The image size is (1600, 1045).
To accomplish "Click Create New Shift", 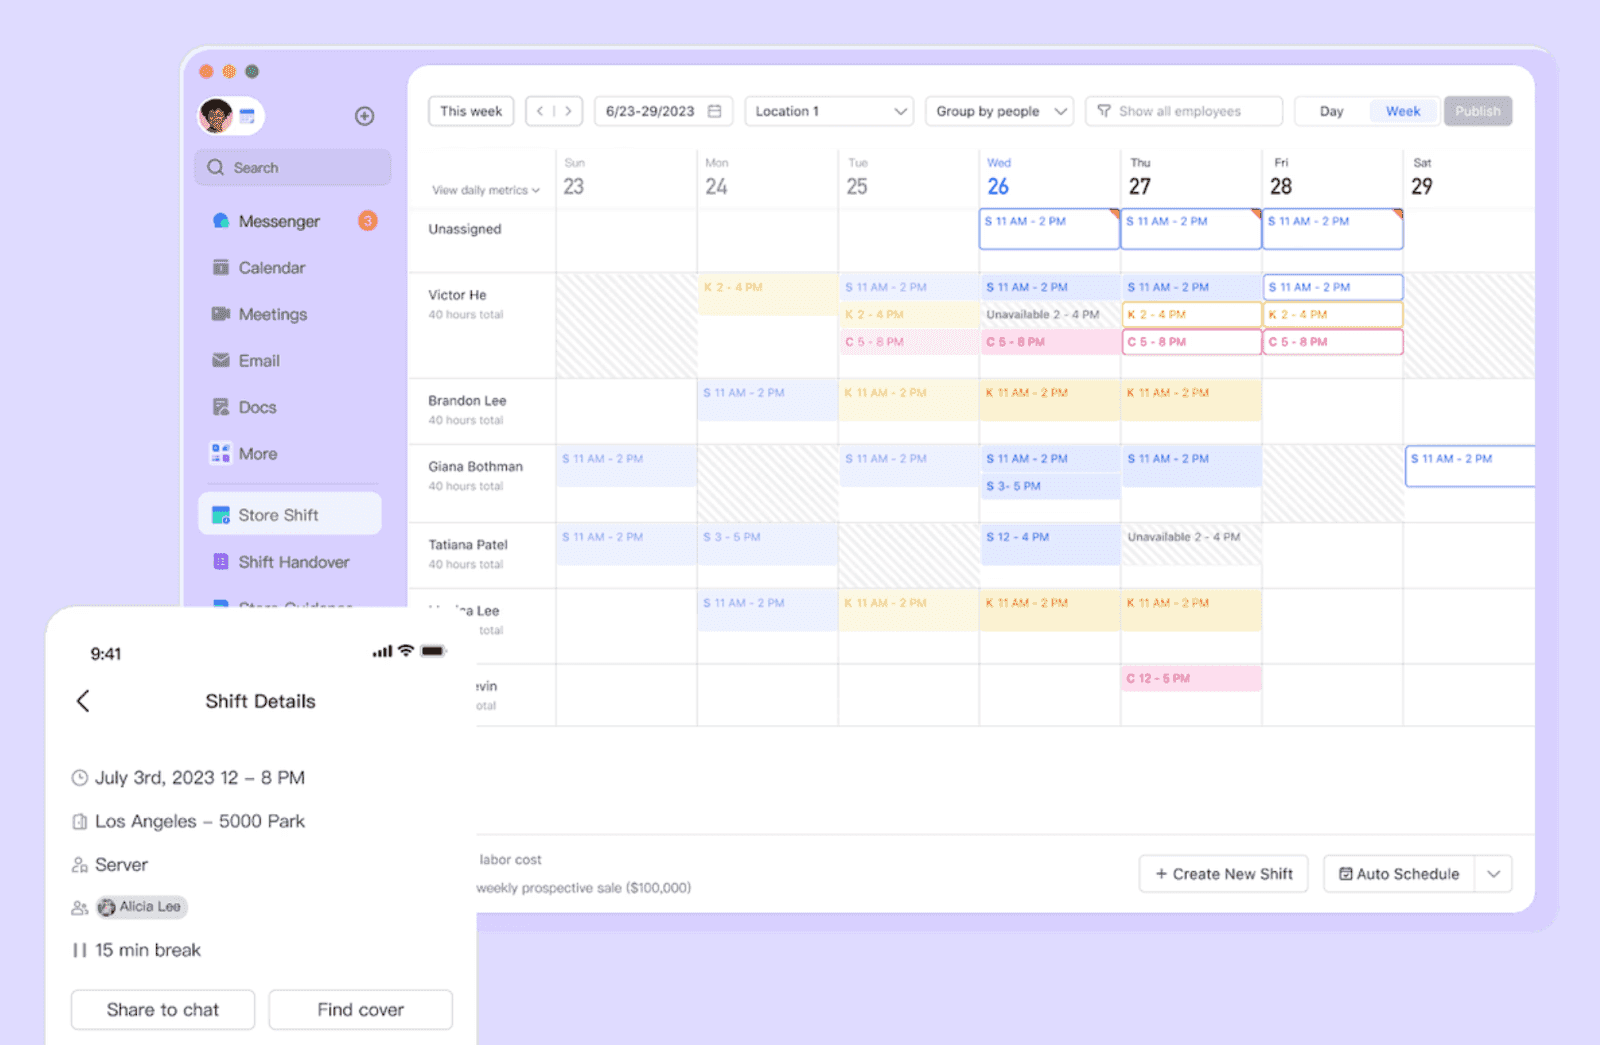I will [1223, 873].
